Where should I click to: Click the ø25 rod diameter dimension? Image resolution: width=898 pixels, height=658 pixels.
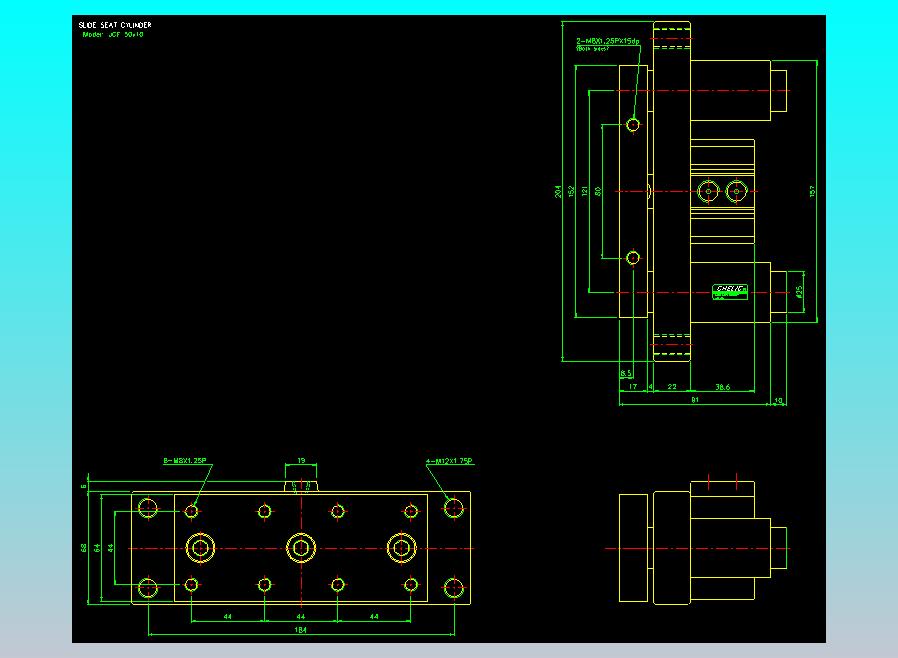point(799,292)
